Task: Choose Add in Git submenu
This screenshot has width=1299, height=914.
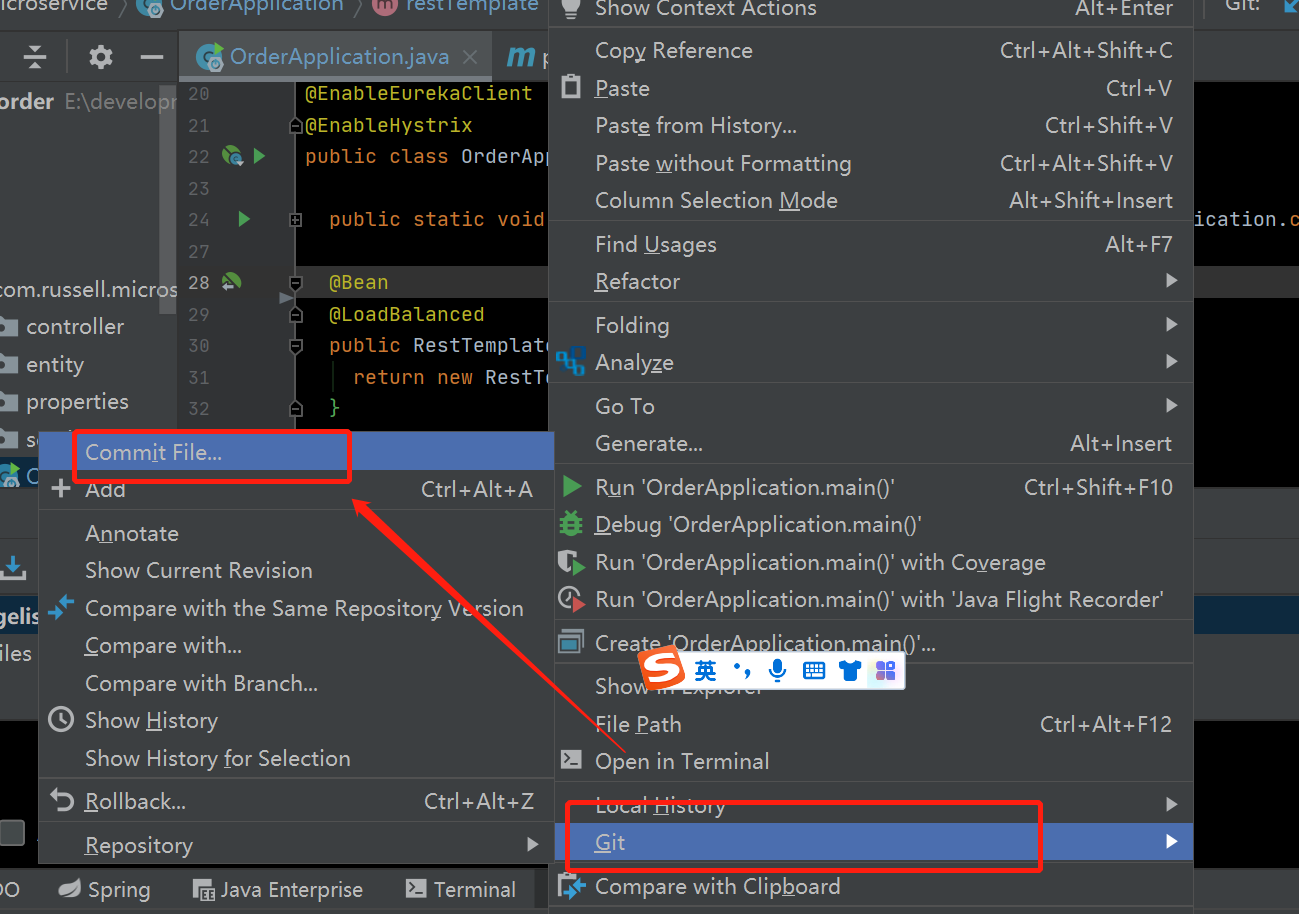Action: [296, 489]
